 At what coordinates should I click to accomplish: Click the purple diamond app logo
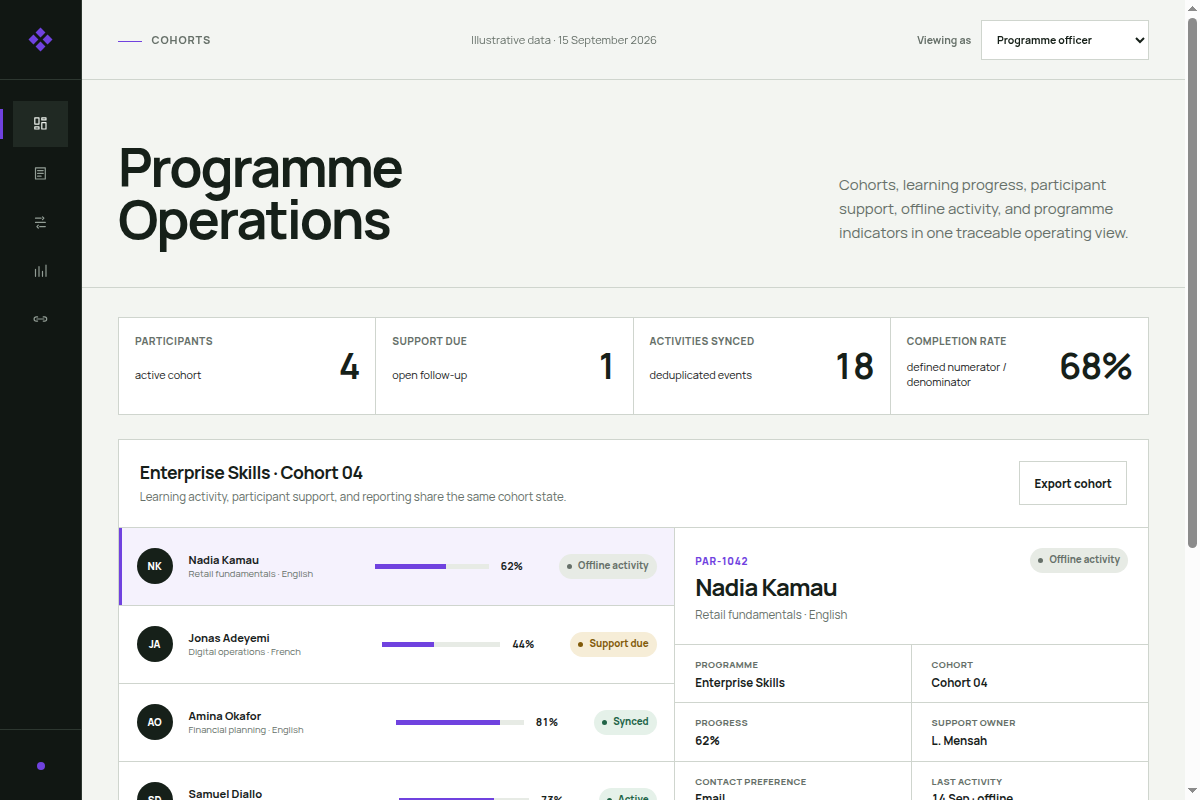point(40,40)
